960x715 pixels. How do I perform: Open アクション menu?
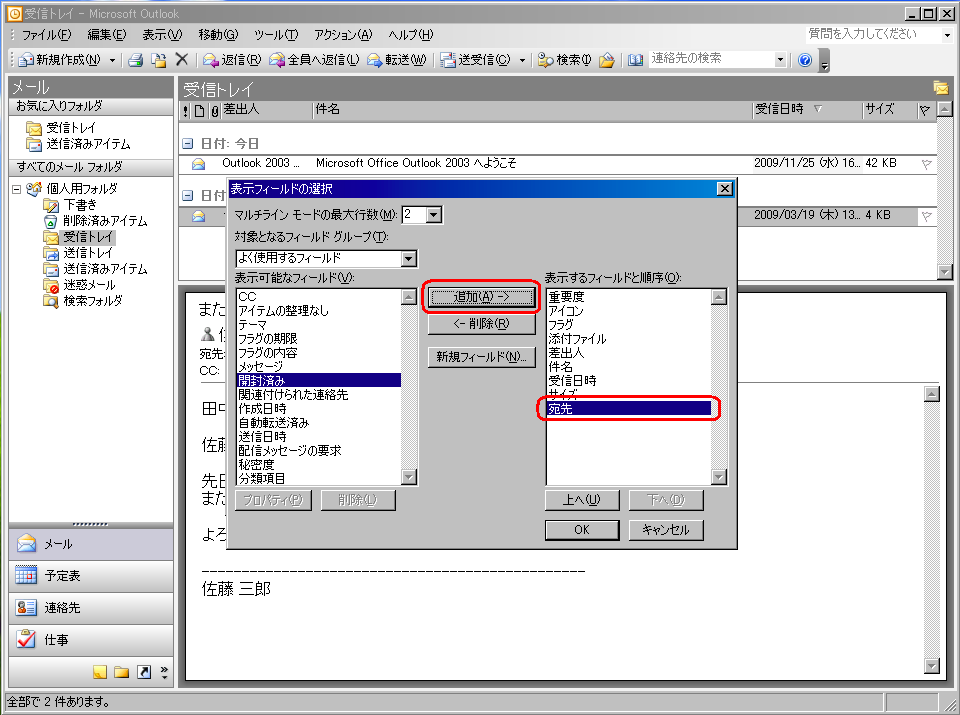click(343, 35)
